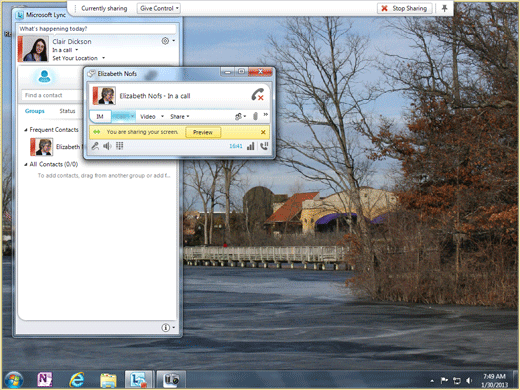The width and height of the screenshot is (520, 390).
Task: Select the contacts view icon
Action: 44,76
